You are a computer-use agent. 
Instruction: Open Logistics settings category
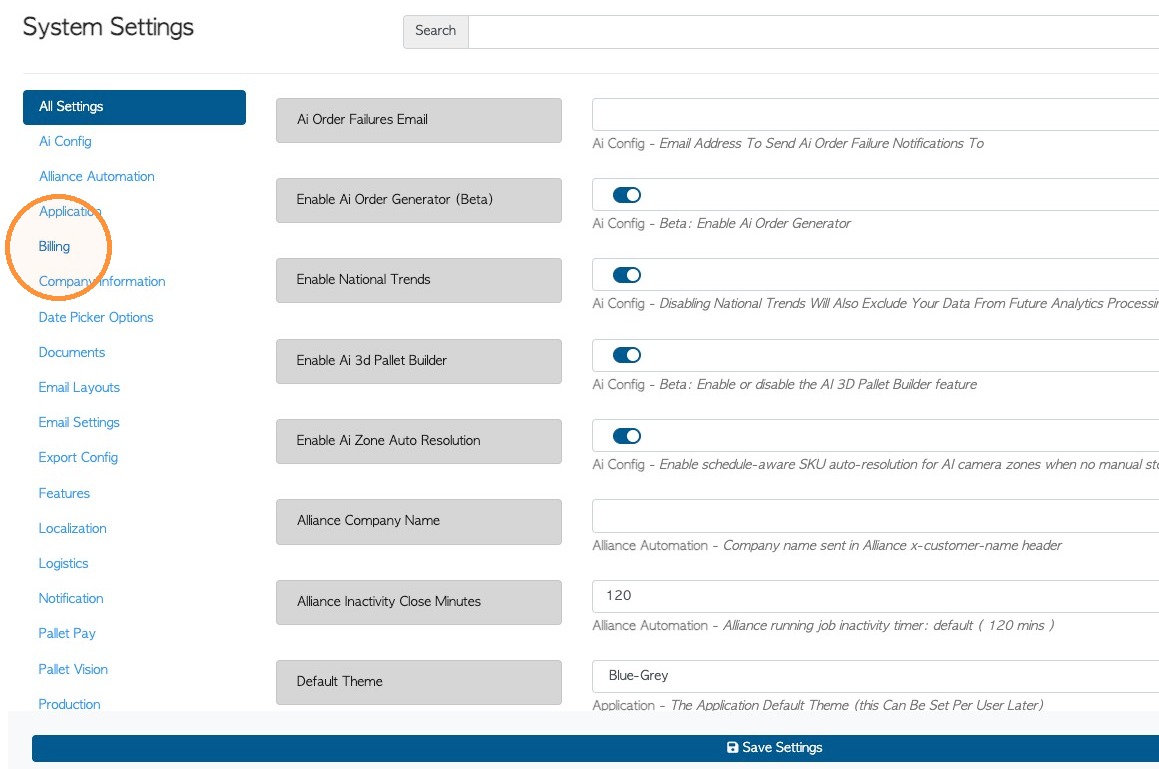tap(64, 563)
